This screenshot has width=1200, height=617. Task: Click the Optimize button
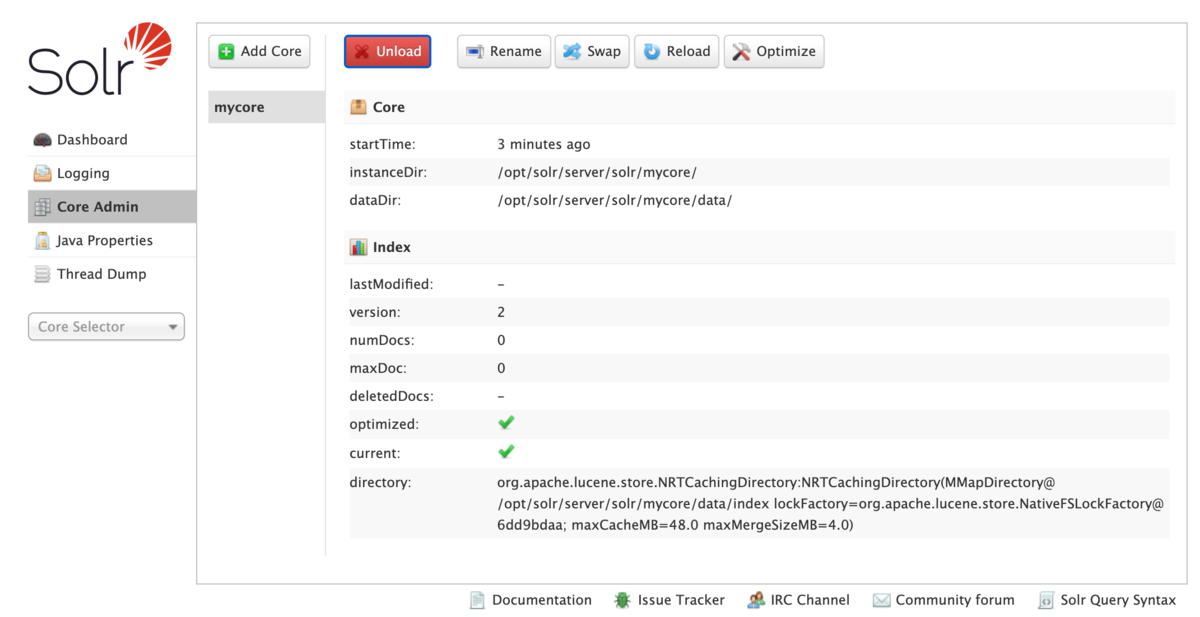tap(774, 51)
